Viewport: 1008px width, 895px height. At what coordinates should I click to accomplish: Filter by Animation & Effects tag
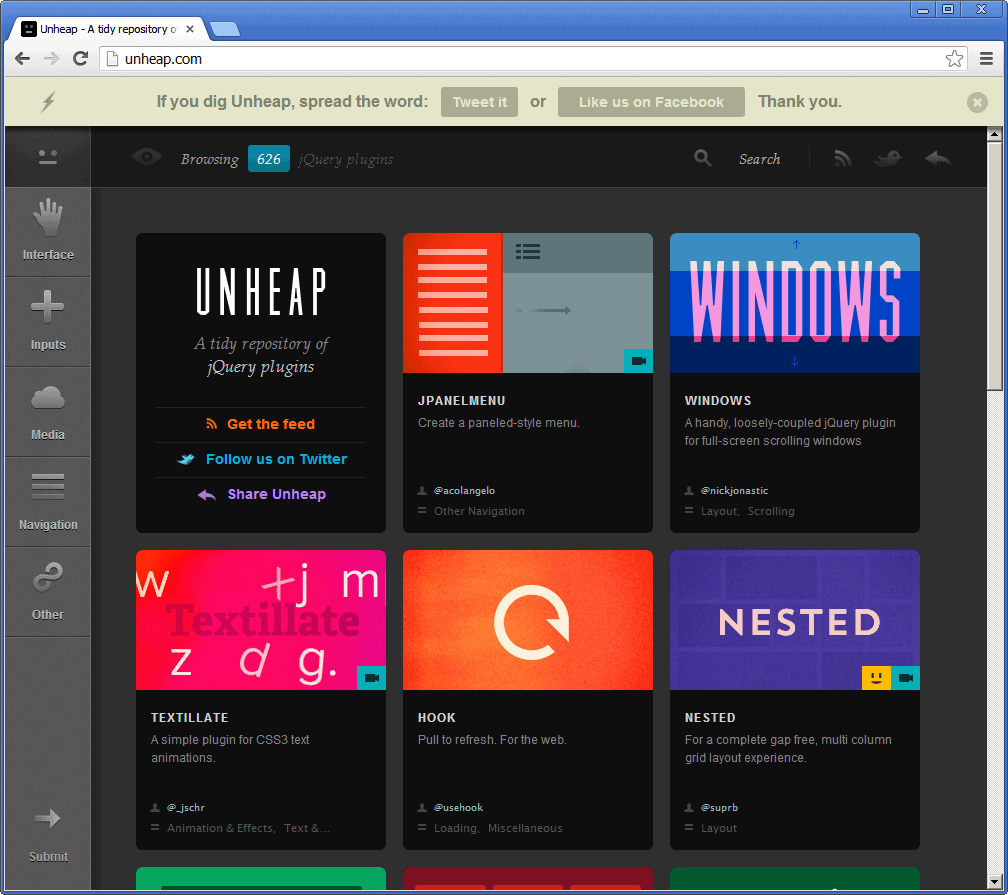(220, 828)
